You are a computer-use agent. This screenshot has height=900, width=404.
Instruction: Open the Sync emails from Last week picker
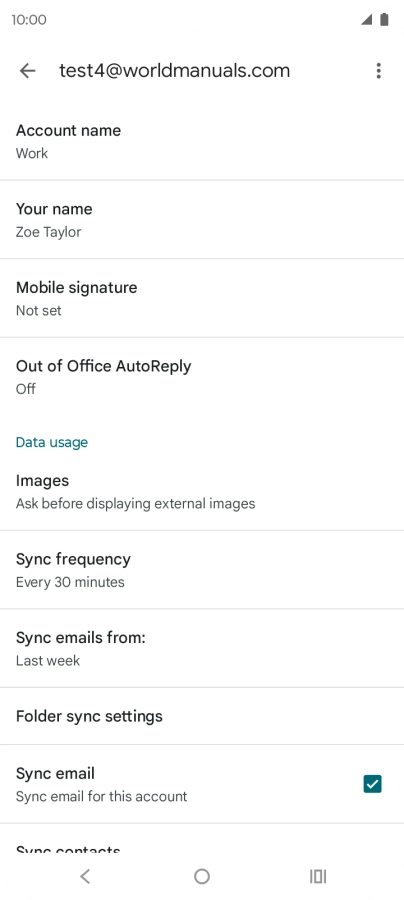pyautogui.click(x=202, y=649)
